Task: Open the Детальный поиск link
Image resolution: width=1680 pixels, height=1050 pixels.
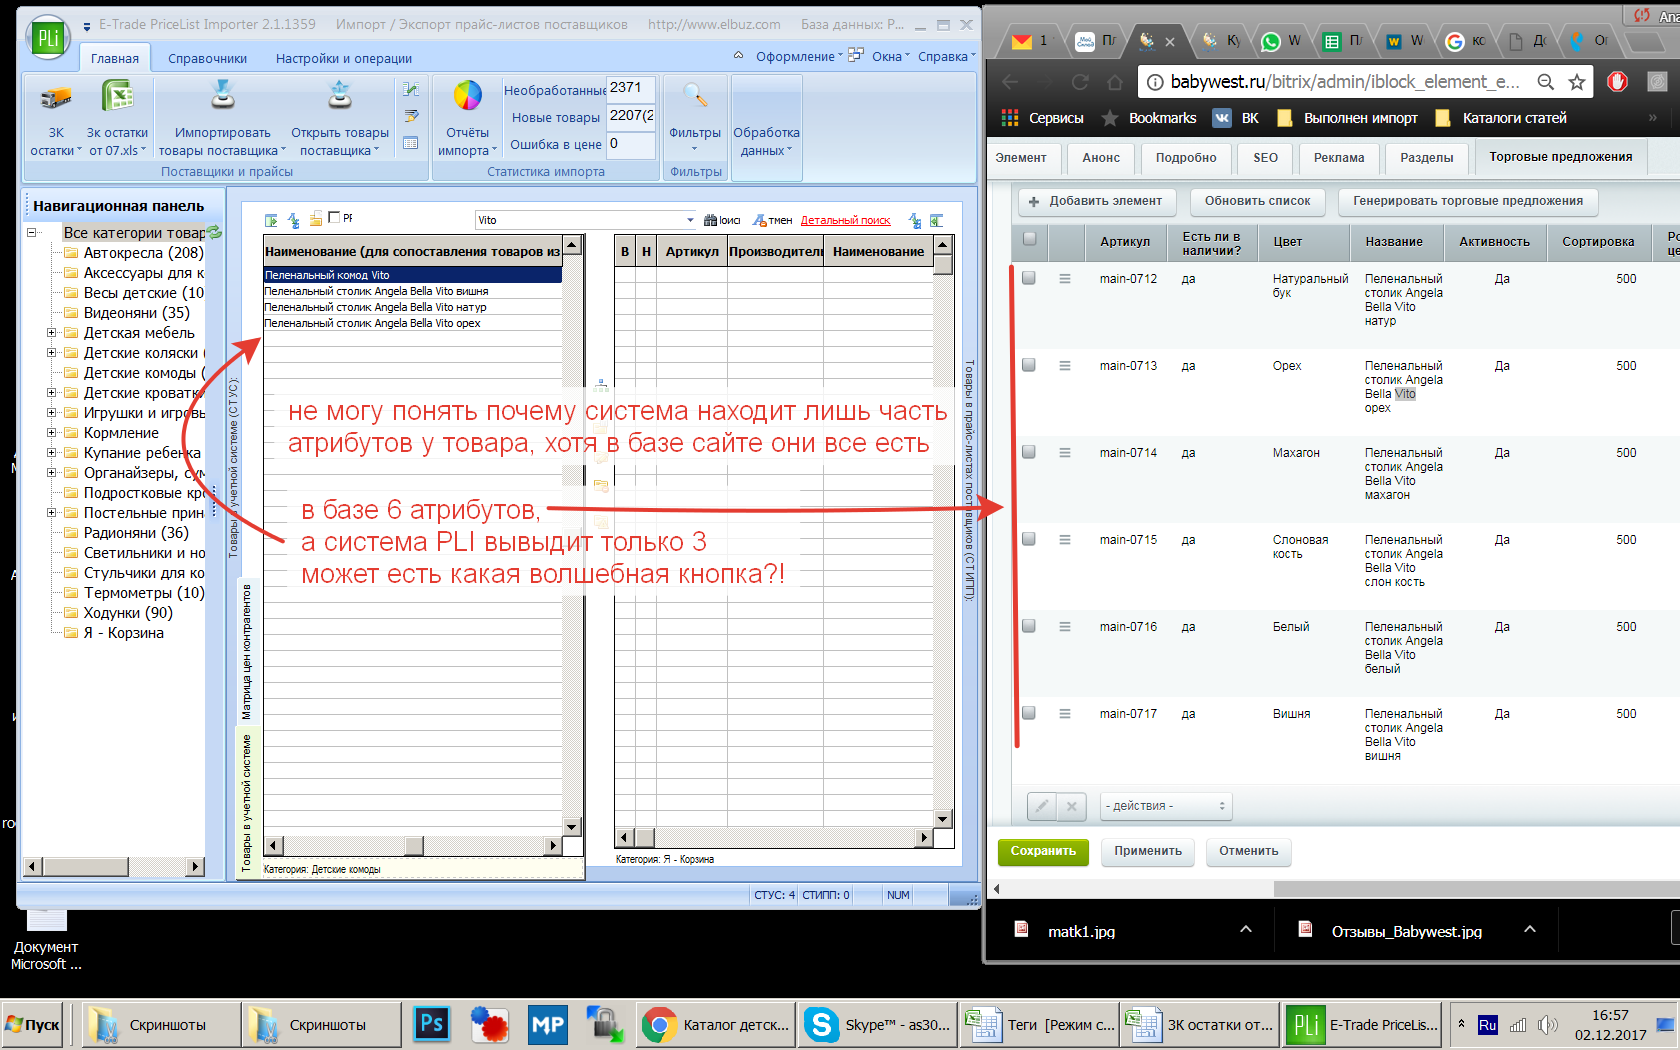Action: (x=845, y=220)
